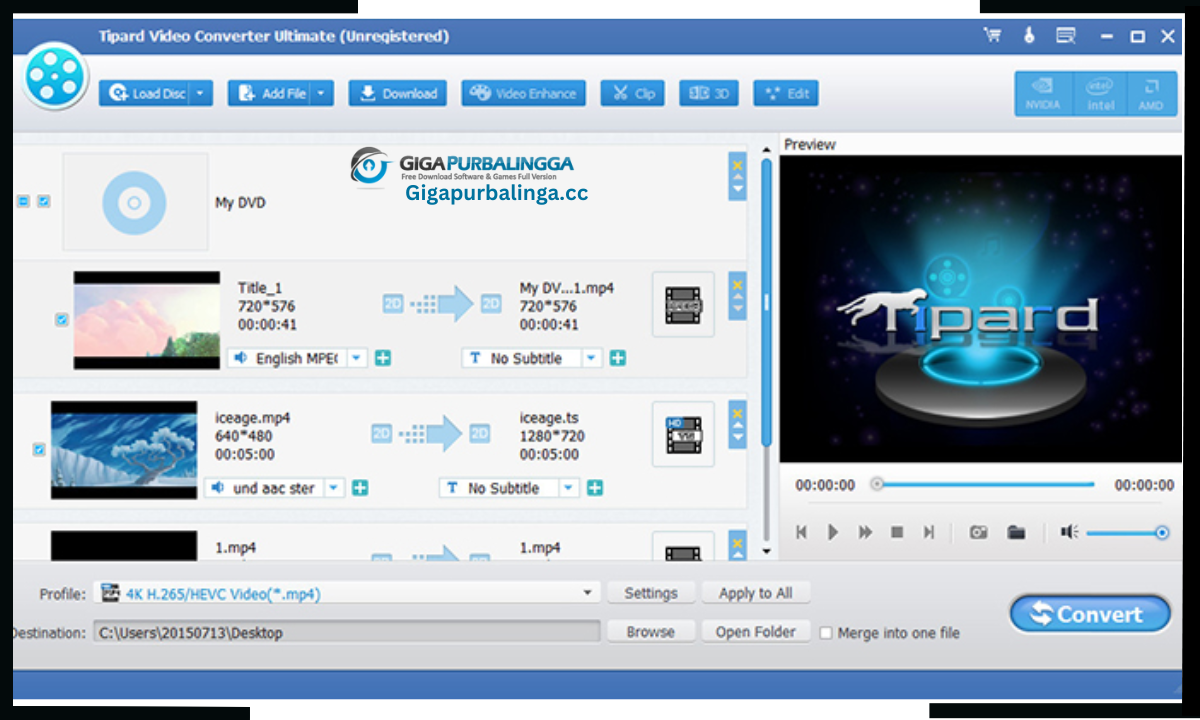The height and width of the screenshot is (720, 1200).
Task: Uncheck the iceage.mp4 checkbox
Action: point(38,450)
